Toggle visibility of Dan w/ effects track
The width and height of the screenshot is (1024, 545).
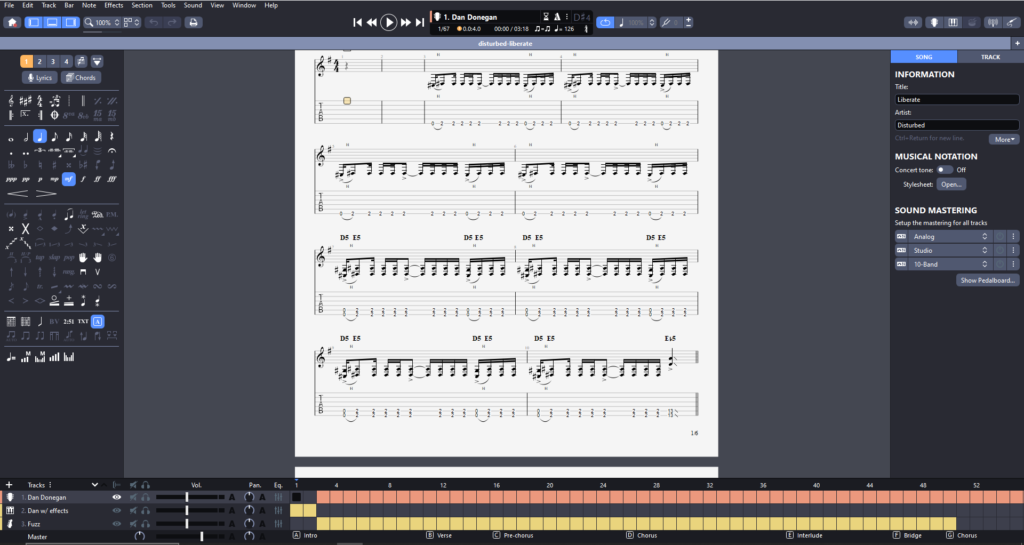click(116, 510)
